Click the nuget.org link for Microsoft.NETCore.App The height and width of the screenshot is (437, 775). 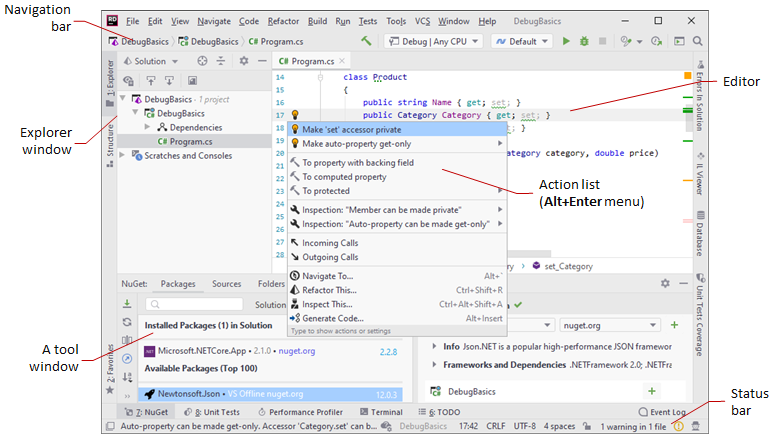coord(297,351)
